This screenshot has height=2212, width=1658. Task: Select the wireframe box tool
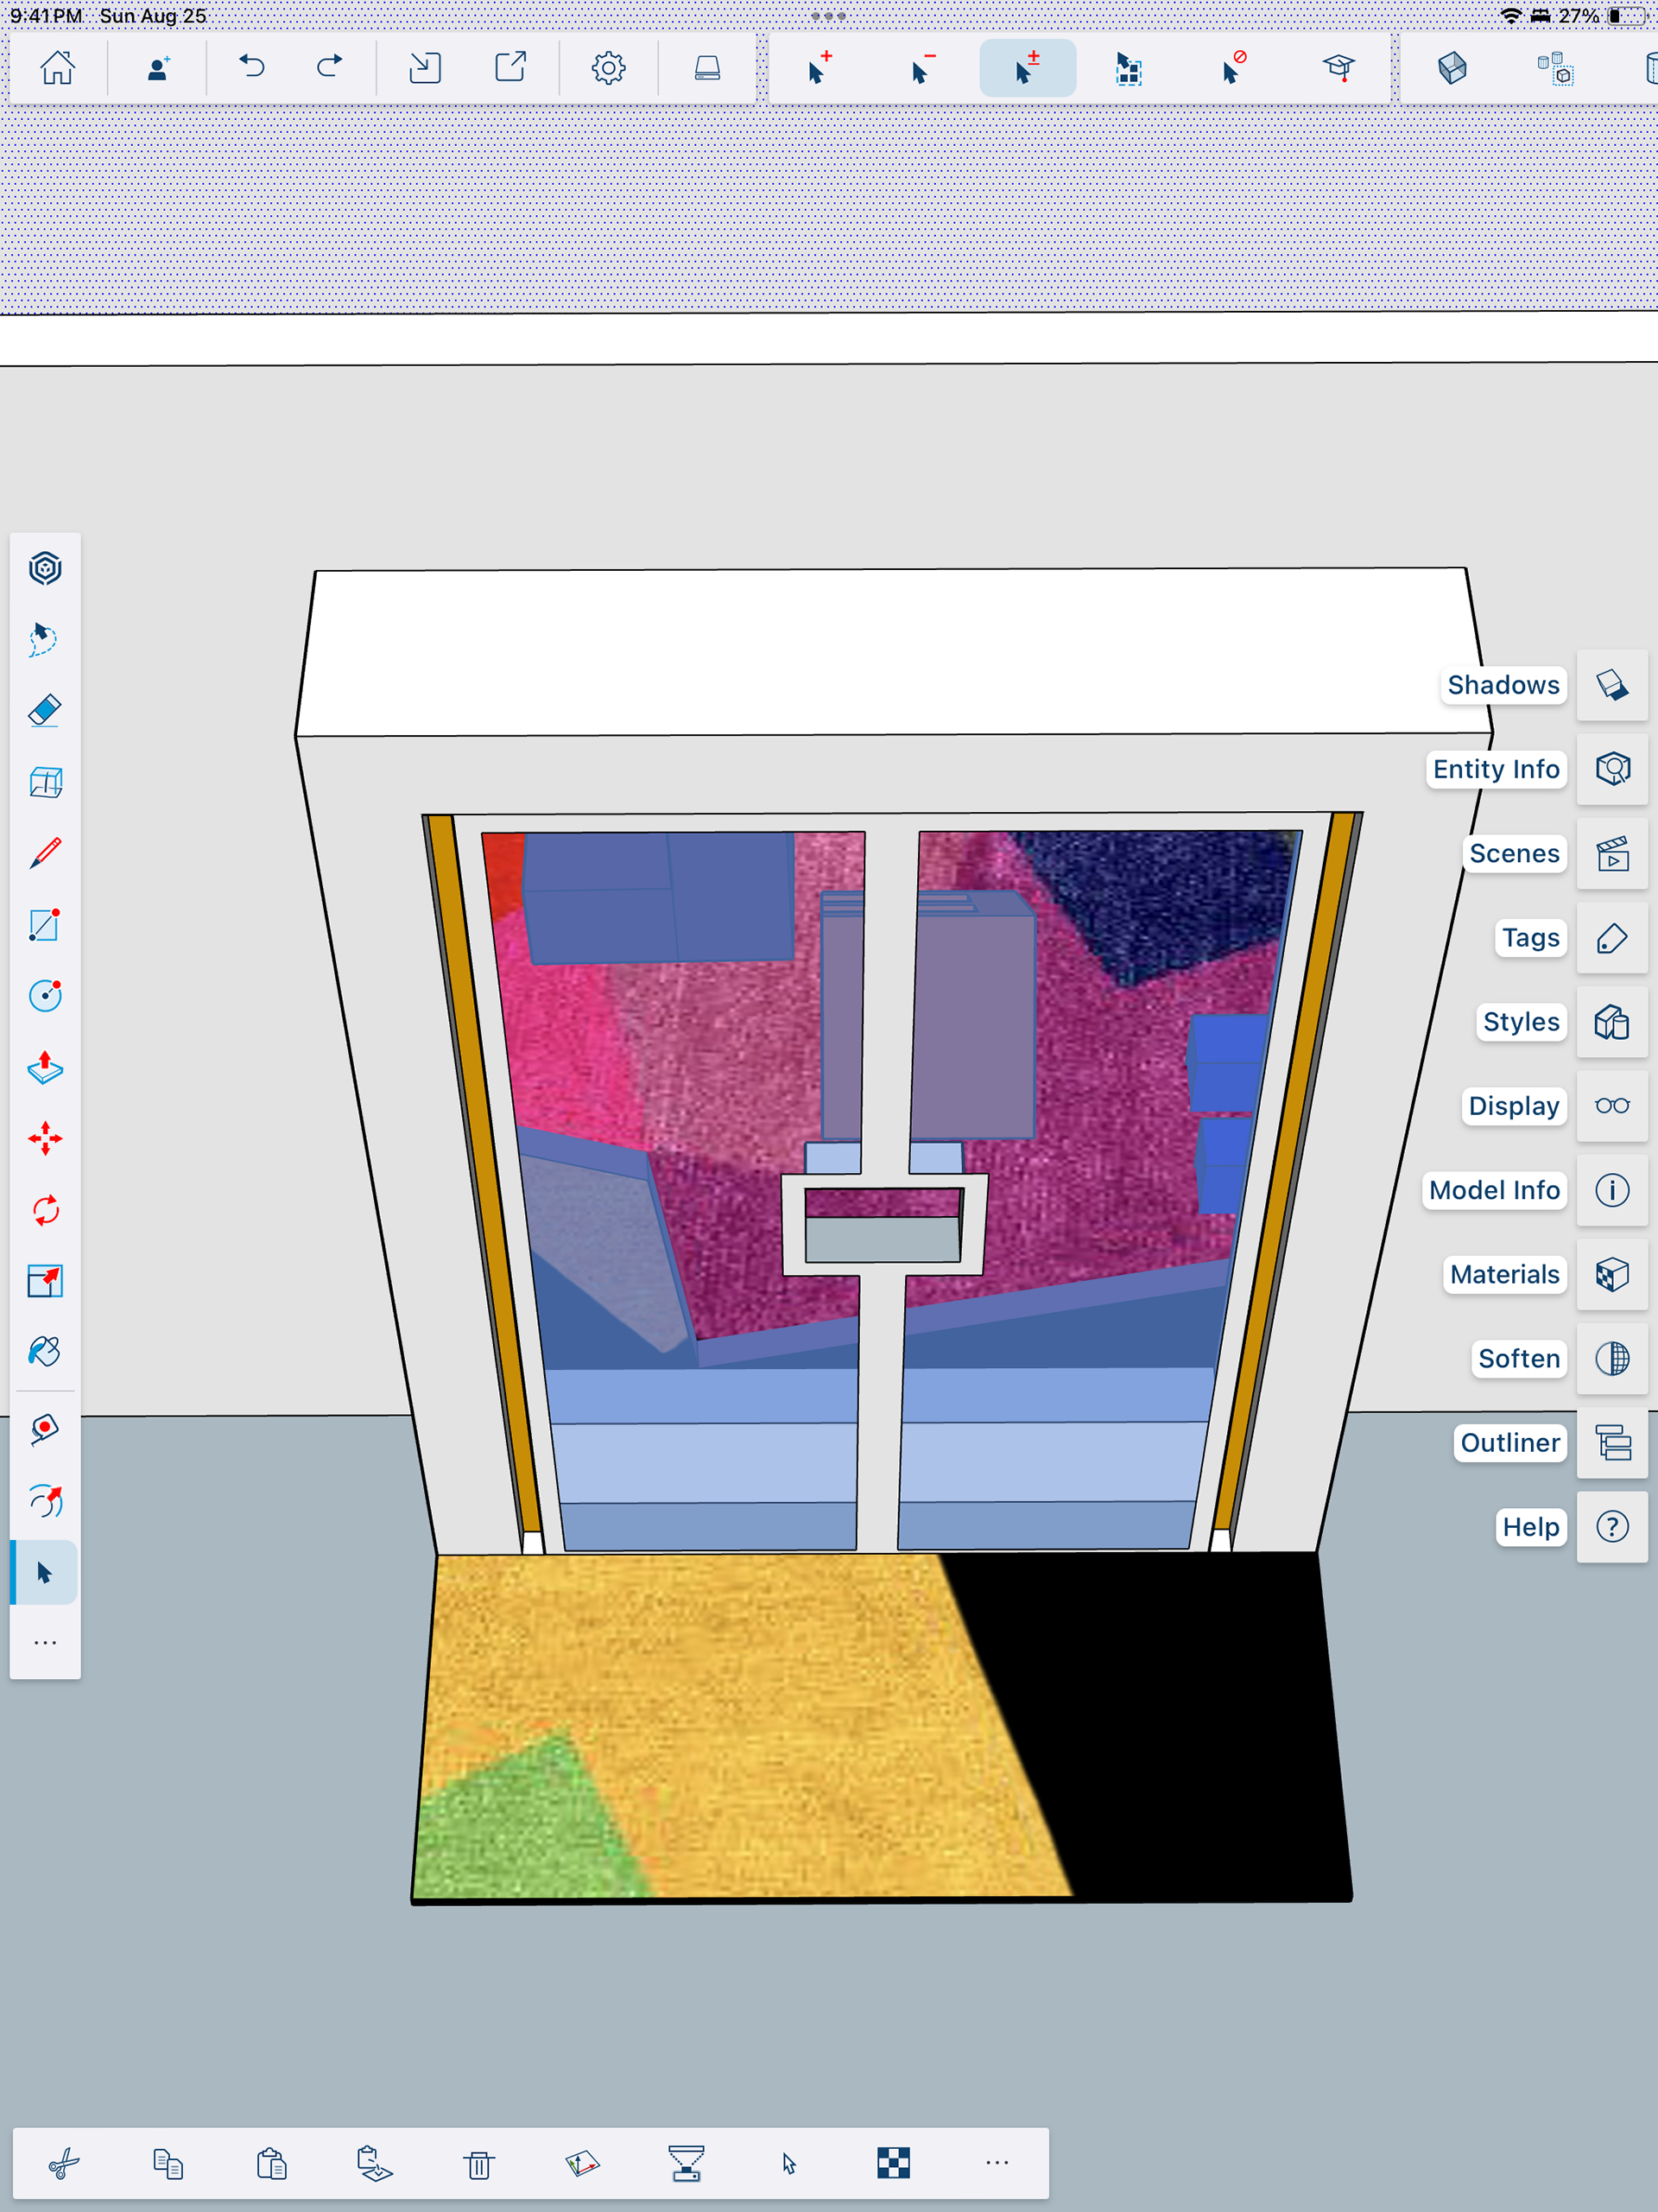tap(45, 782)
